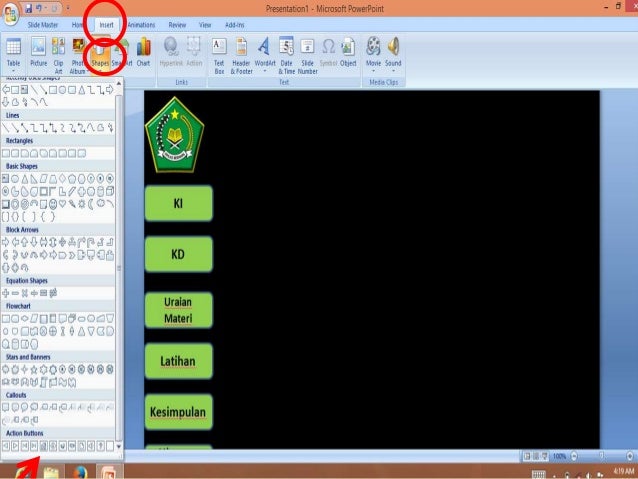Click the zoom out minus button

574,456
